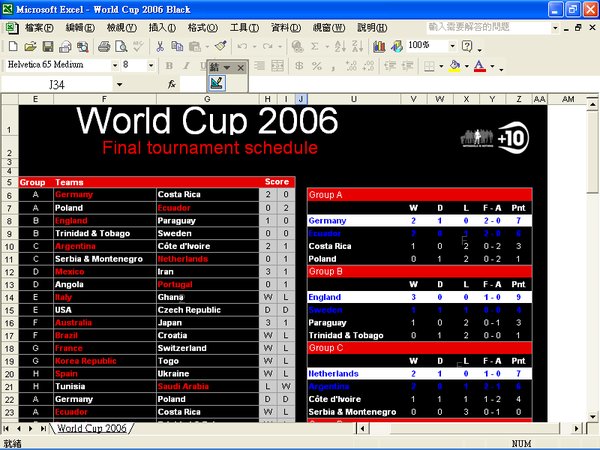Screen dimensions: 600x450
Task: Open a file with the folder icon
Action: [x=30, y=46]
